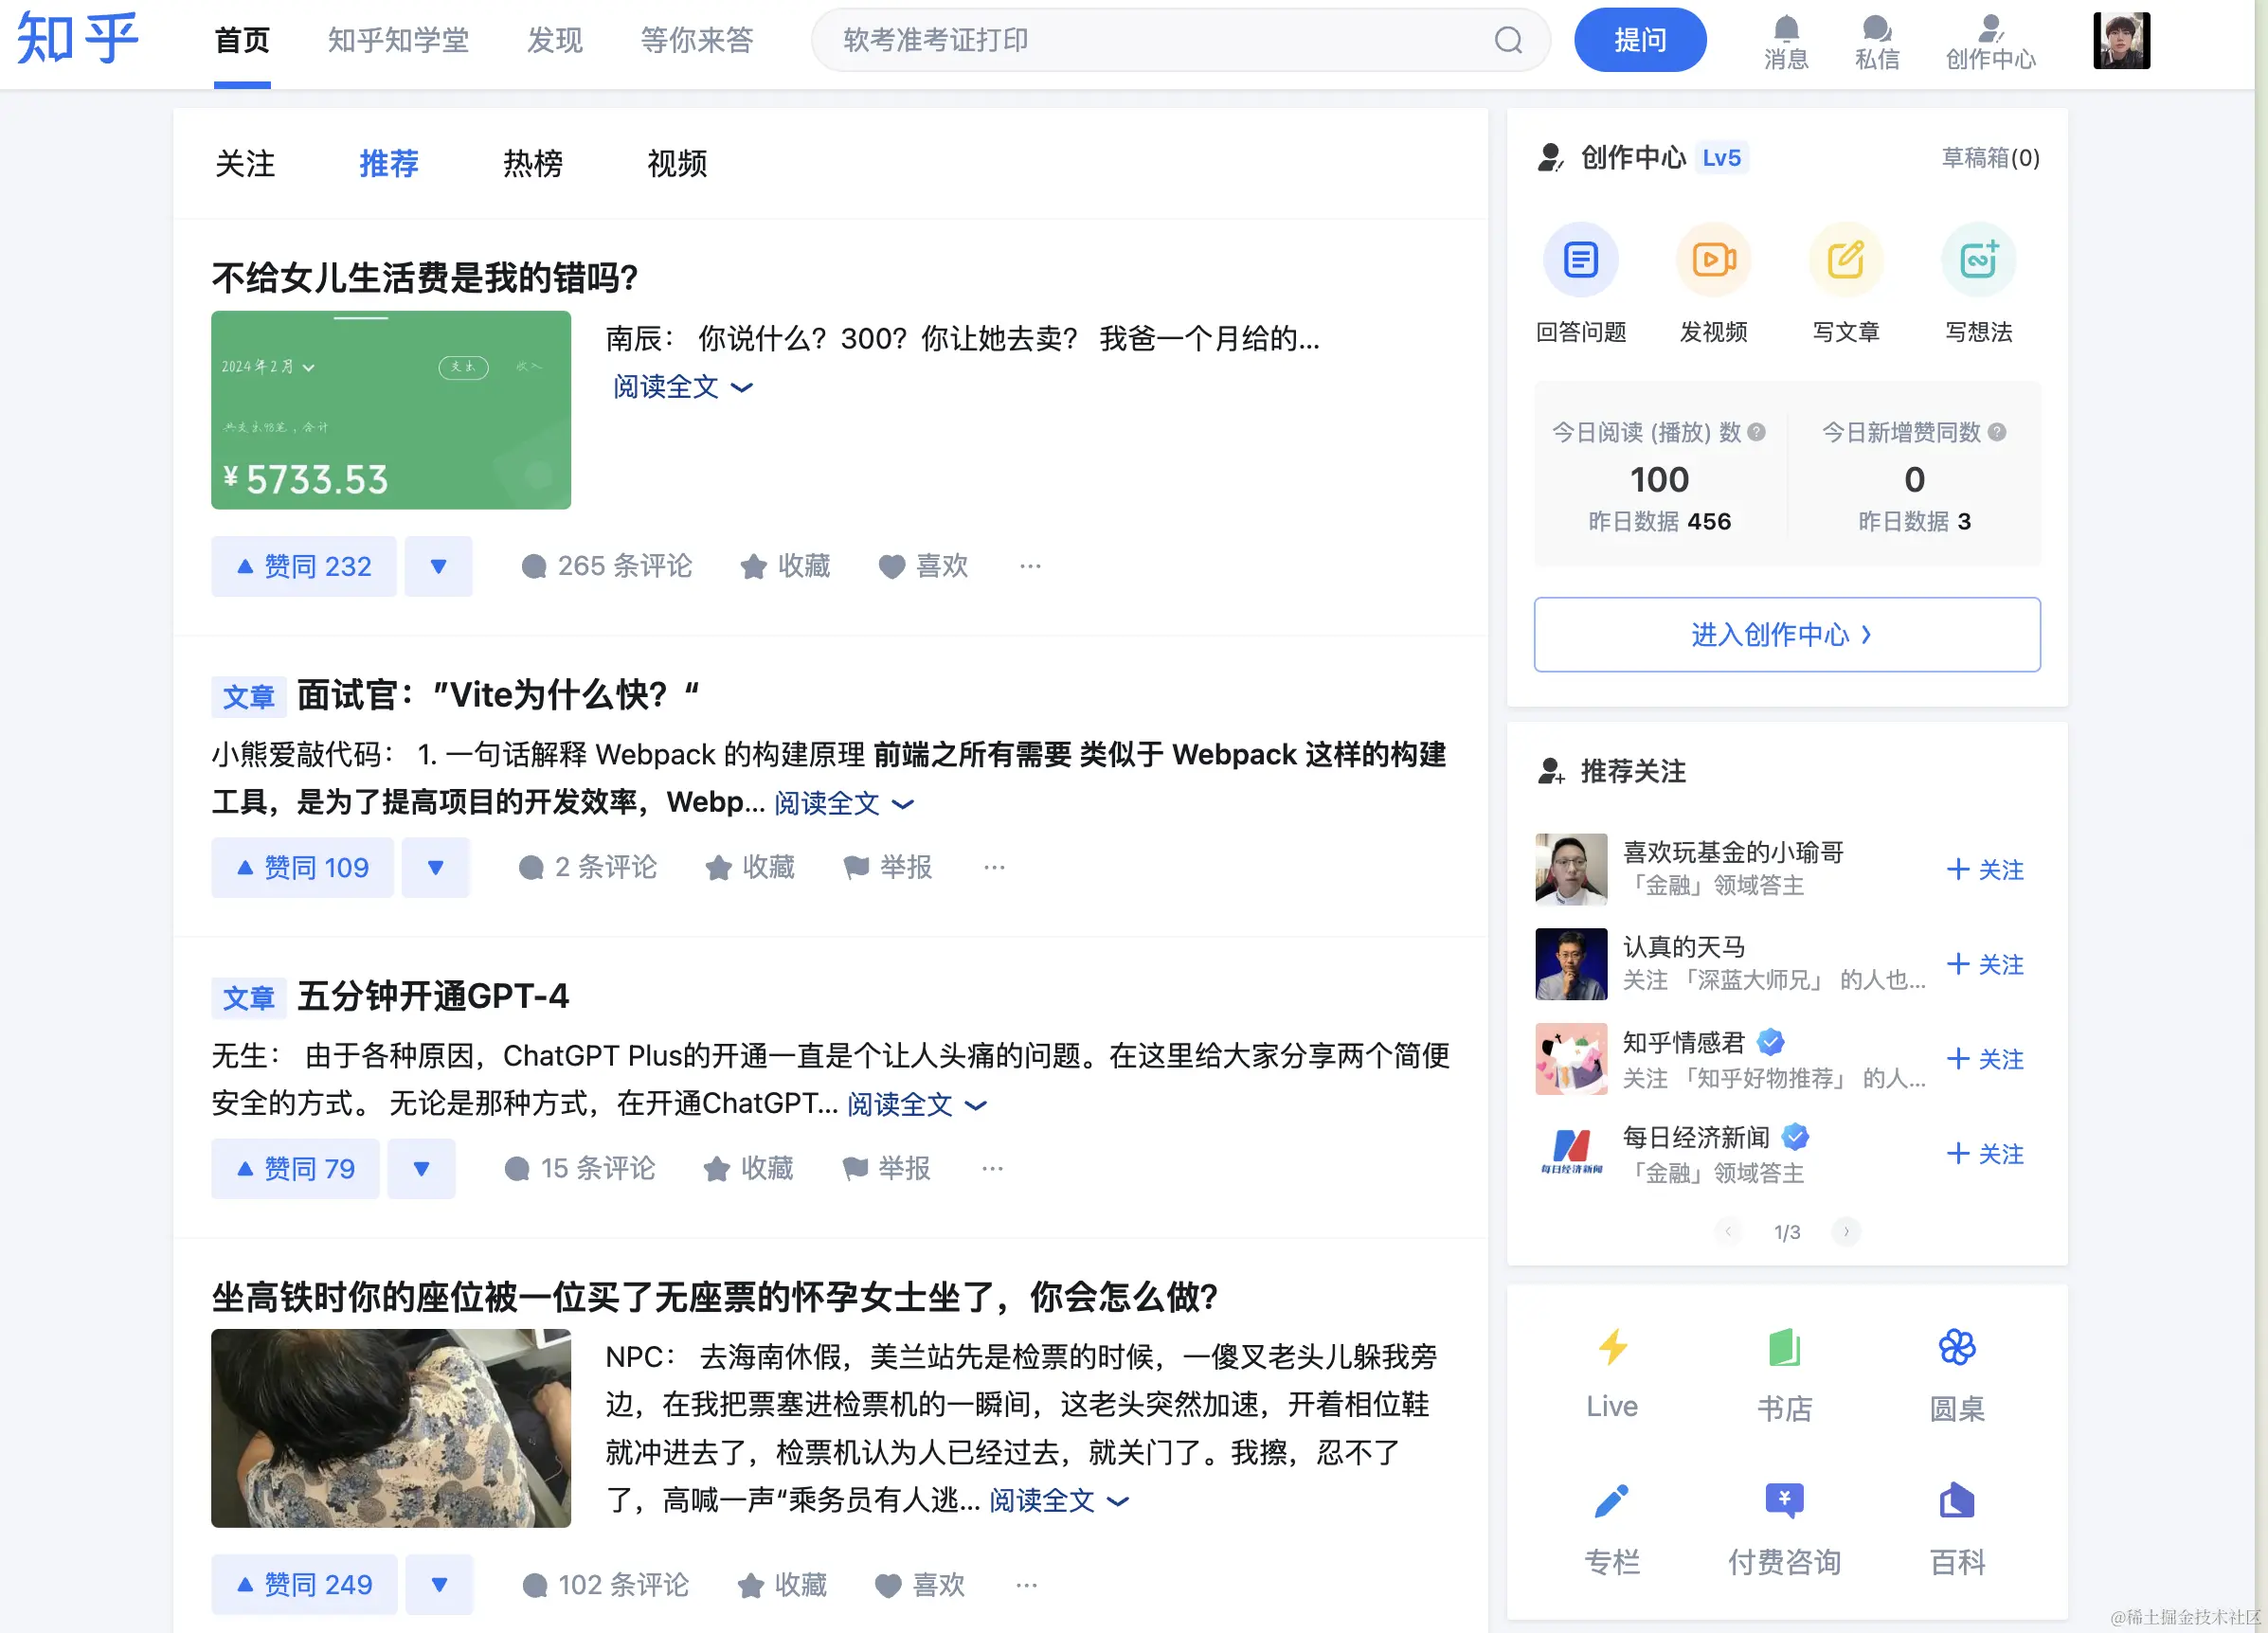
Task: Click 举报 on Vite article
Action: pyautogui.click(x=888, y=867)
